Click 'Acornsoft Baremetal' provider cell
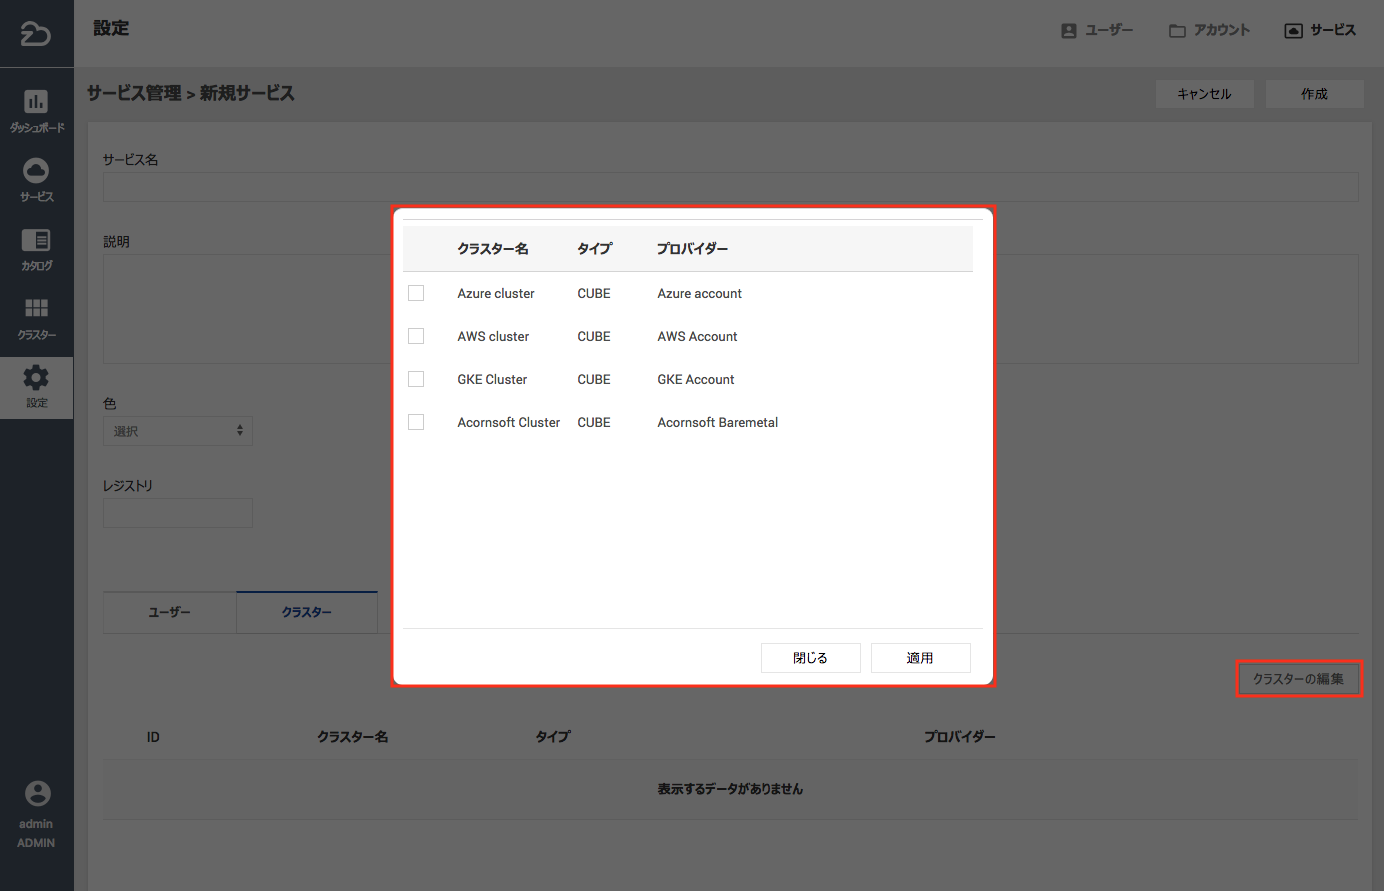Viewport: 1384px width, 891px height. [718, 422]
